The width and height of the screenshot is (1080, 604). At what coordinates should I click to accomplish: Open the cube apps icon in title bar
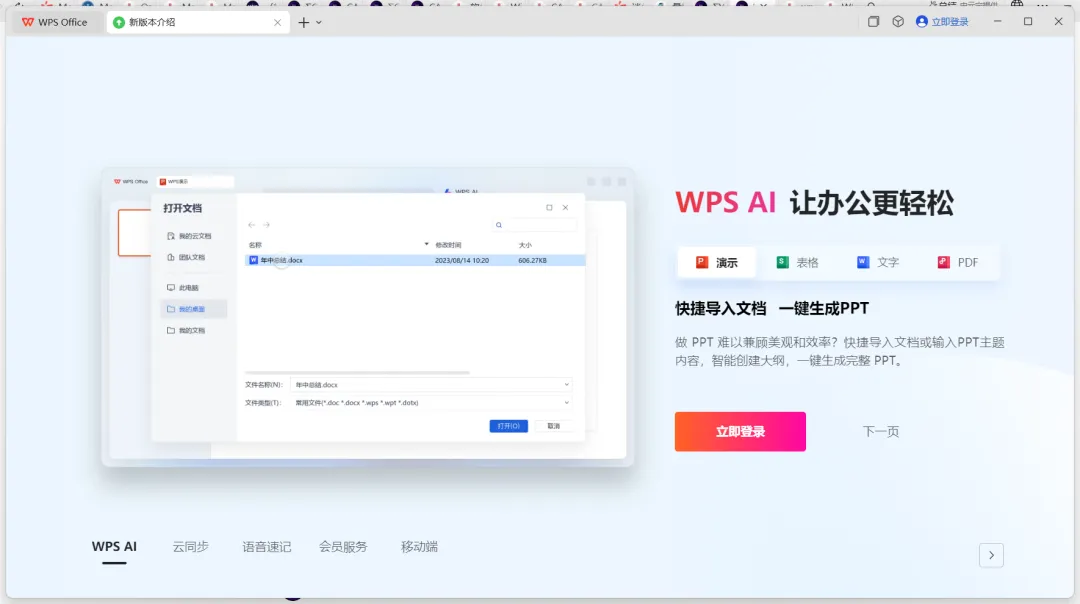pyautogui.click(x=898, y=22)
